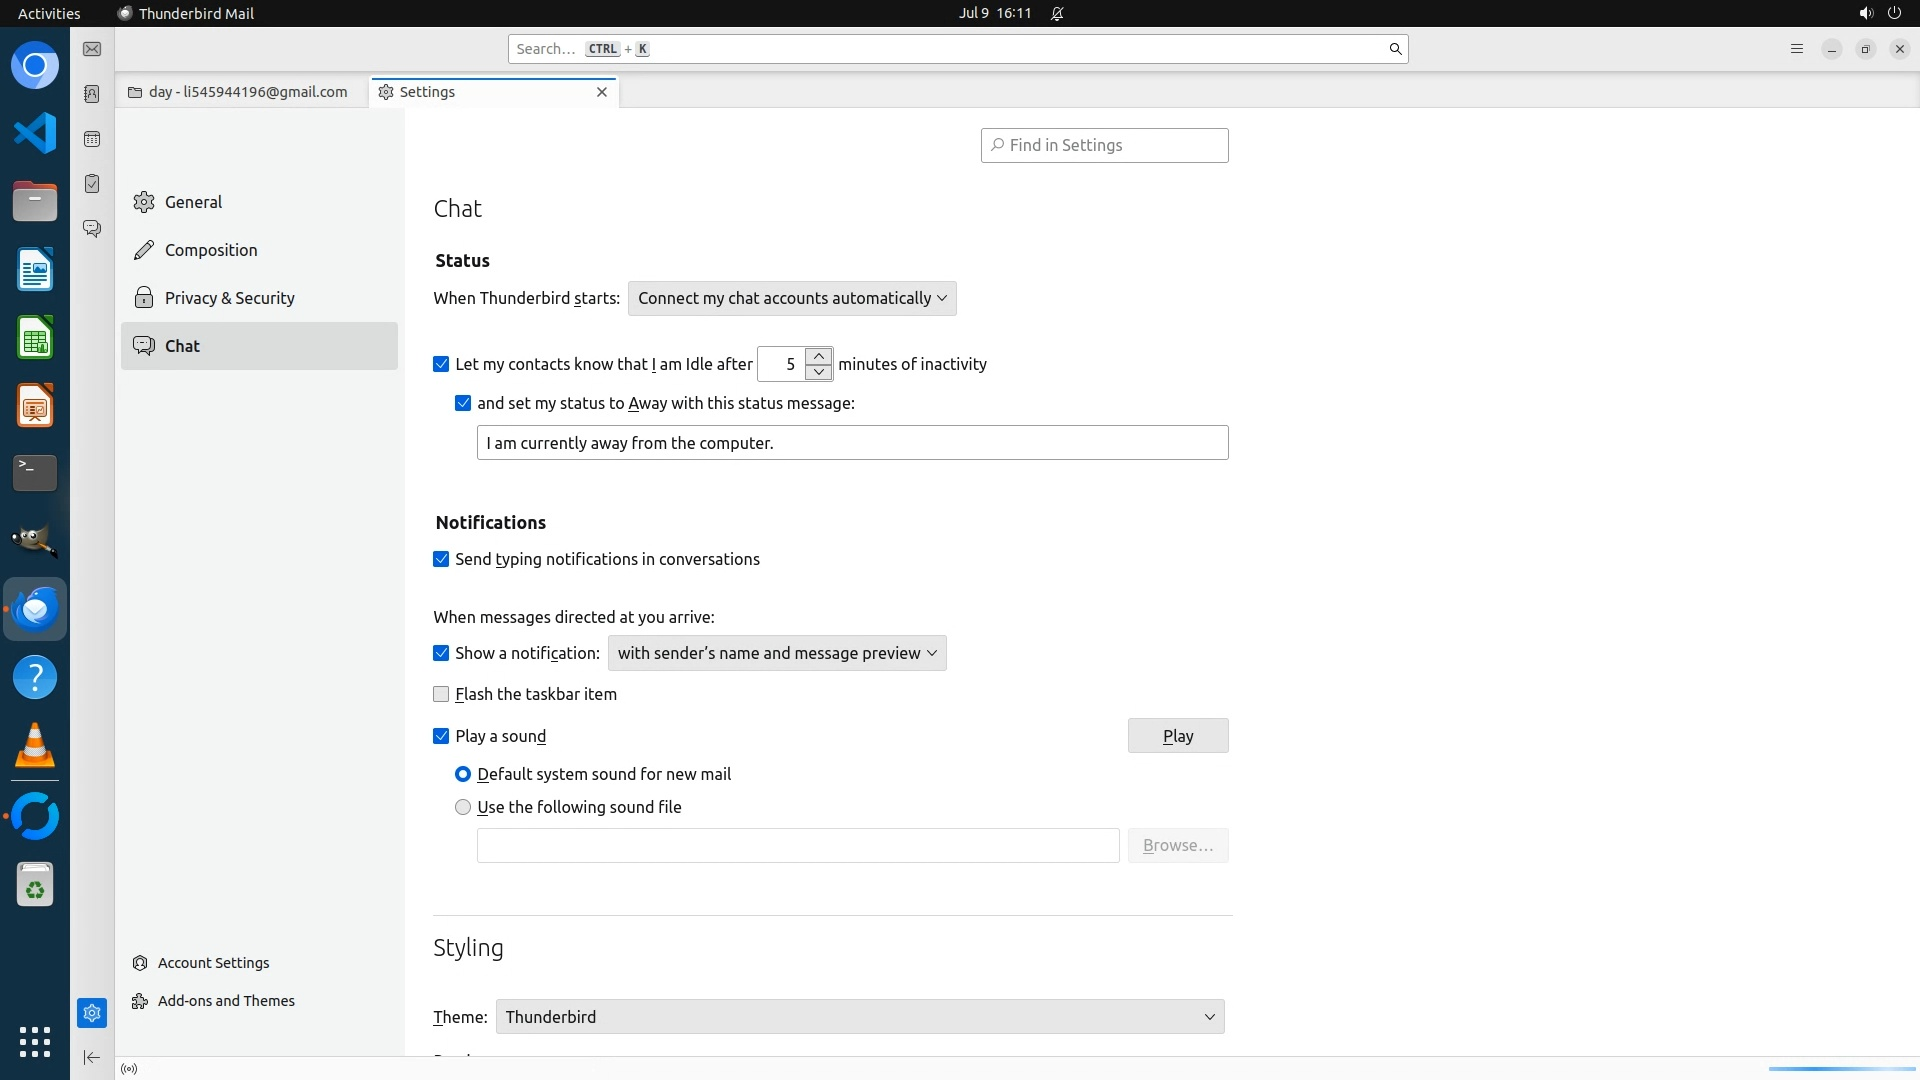Screen dimensions: 1920x1080
Task: Expand the When Thunderbird starts dropdown
Action: pos(792,298)
